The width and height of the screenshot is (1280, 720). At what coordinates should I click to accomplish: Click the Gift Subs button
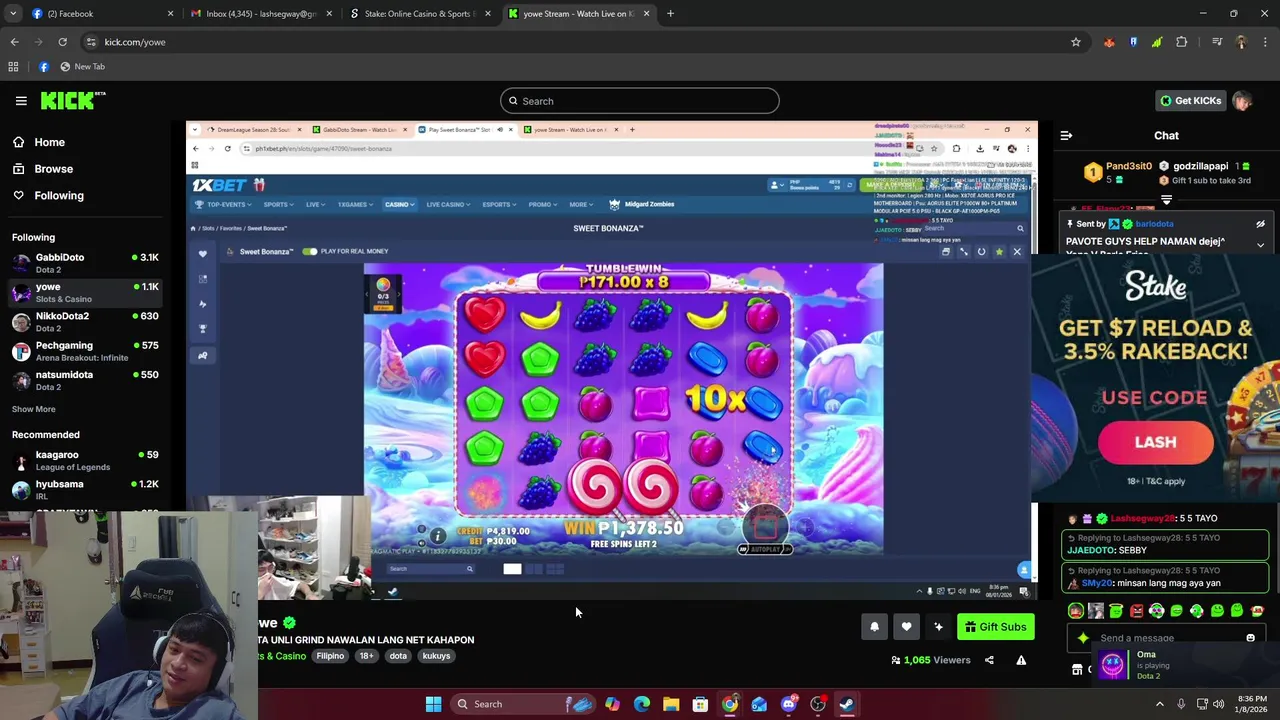pos(995,627)
